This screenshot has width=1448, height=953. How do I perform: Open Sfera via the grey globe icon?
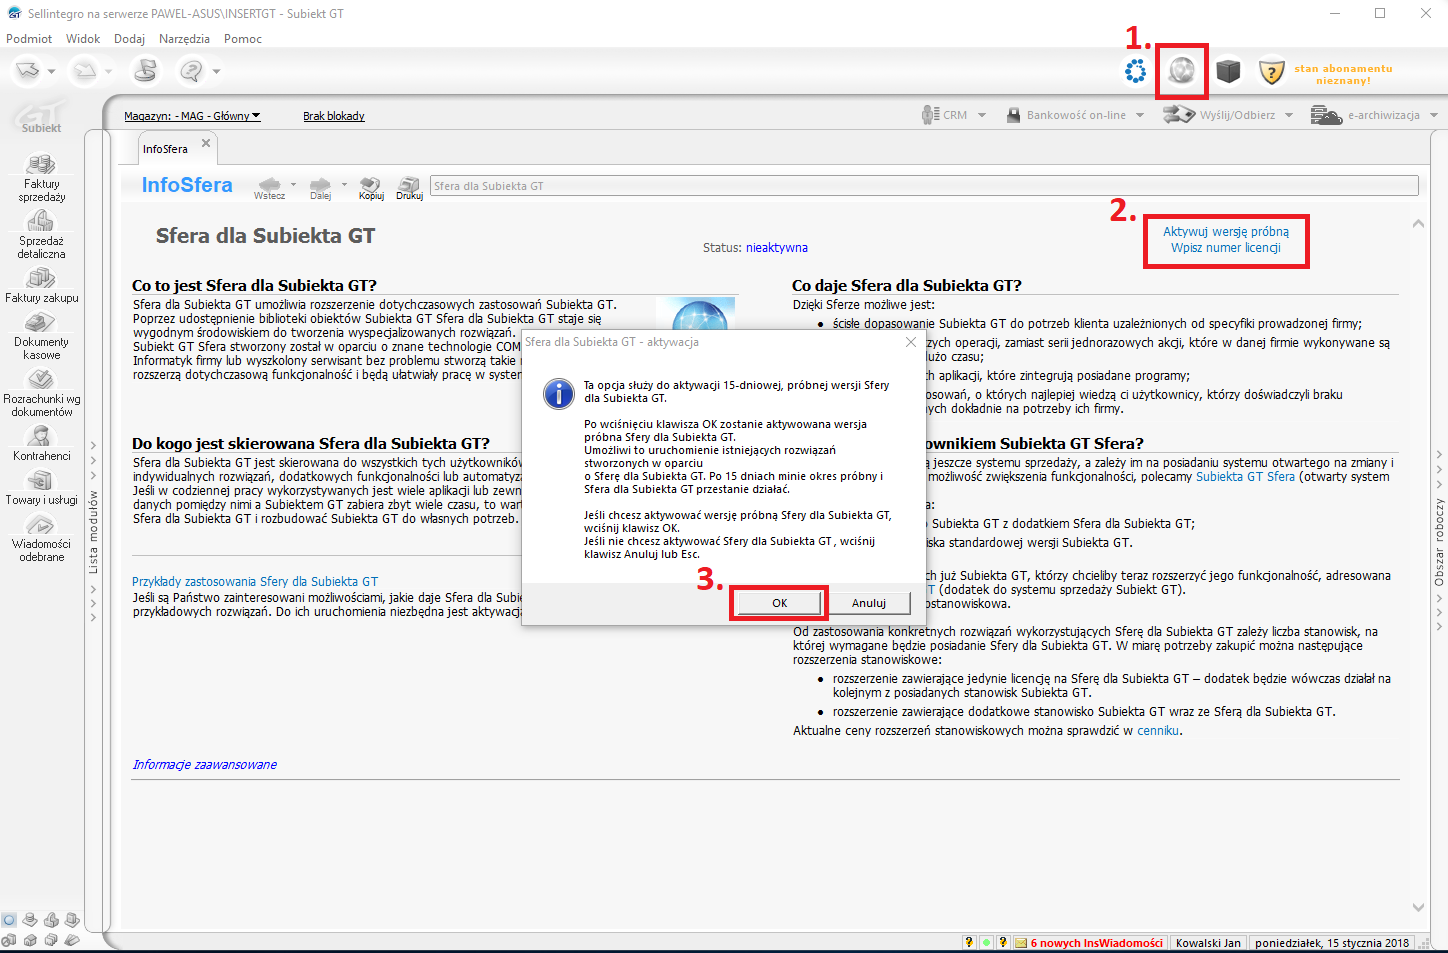point(1182,71)
